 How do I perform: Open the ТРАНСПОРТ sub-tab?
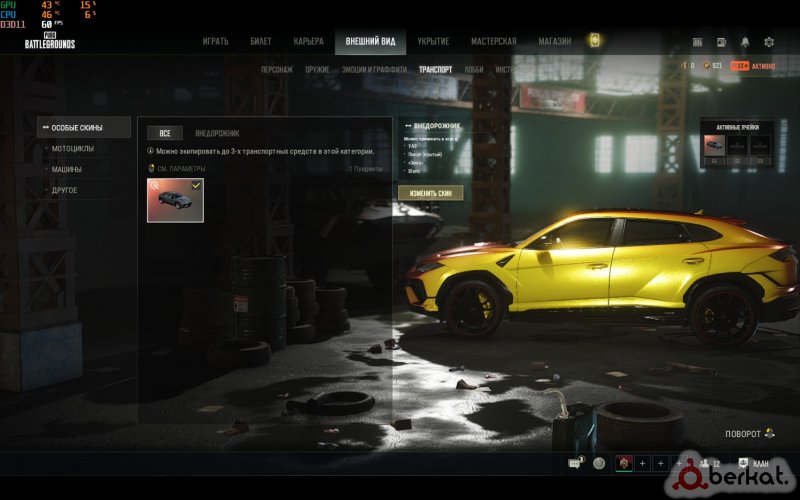pyautogui.click(x=435, y=70)
